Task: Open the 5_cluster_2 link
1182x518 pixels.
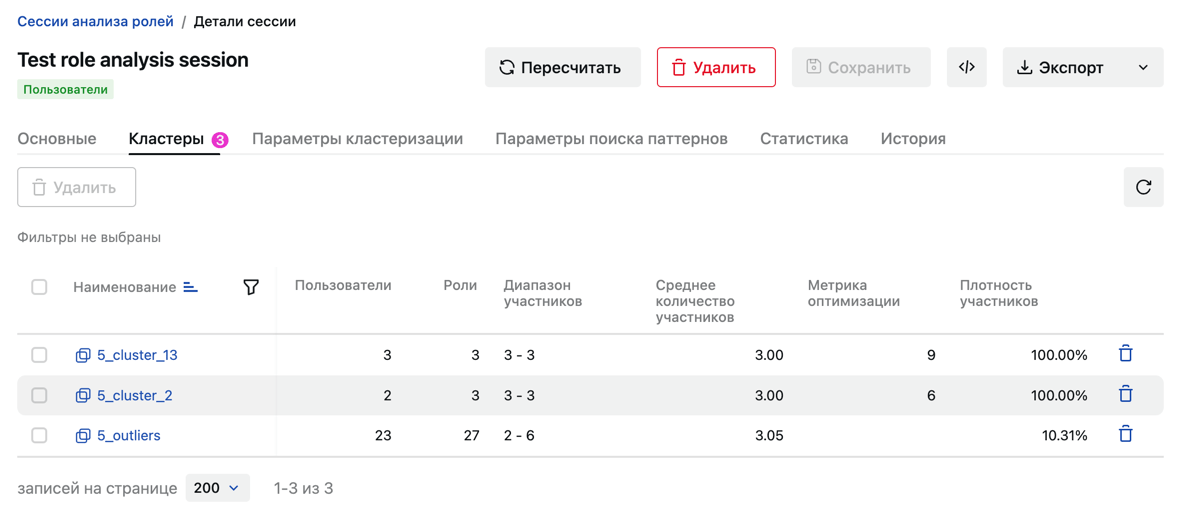Action: pyautogui.click(x=135, y=395)
